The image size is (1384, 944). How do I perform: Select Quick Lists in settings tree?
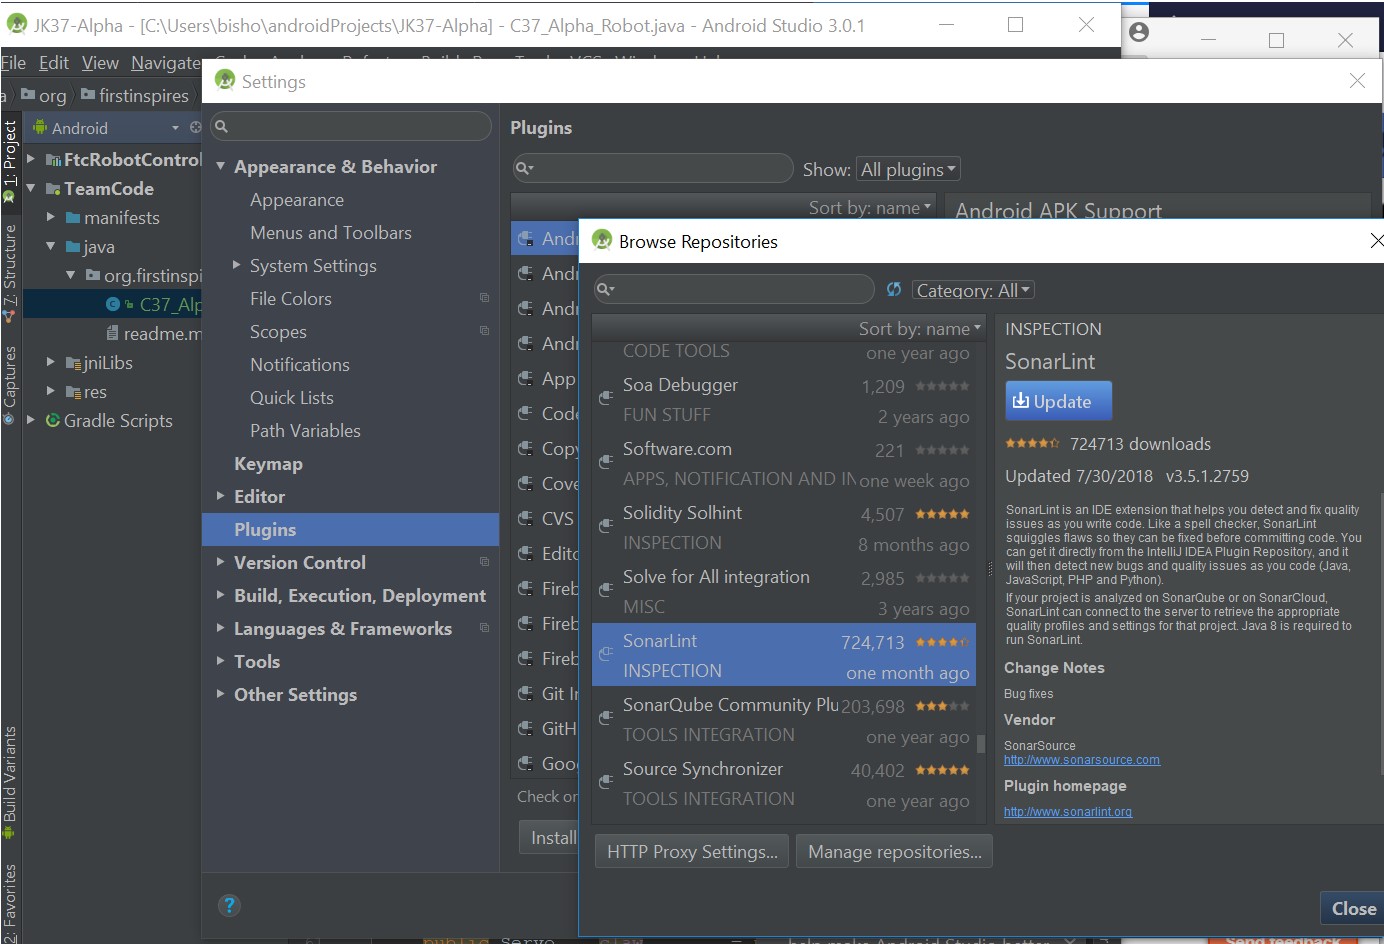pos(292,397)
